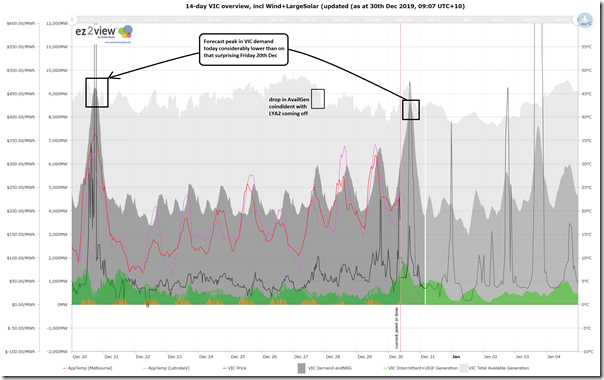Click the '$0.00/MWh' price axis label
Image resolution: width=604 pixels, height=380 pixels.
23,305
